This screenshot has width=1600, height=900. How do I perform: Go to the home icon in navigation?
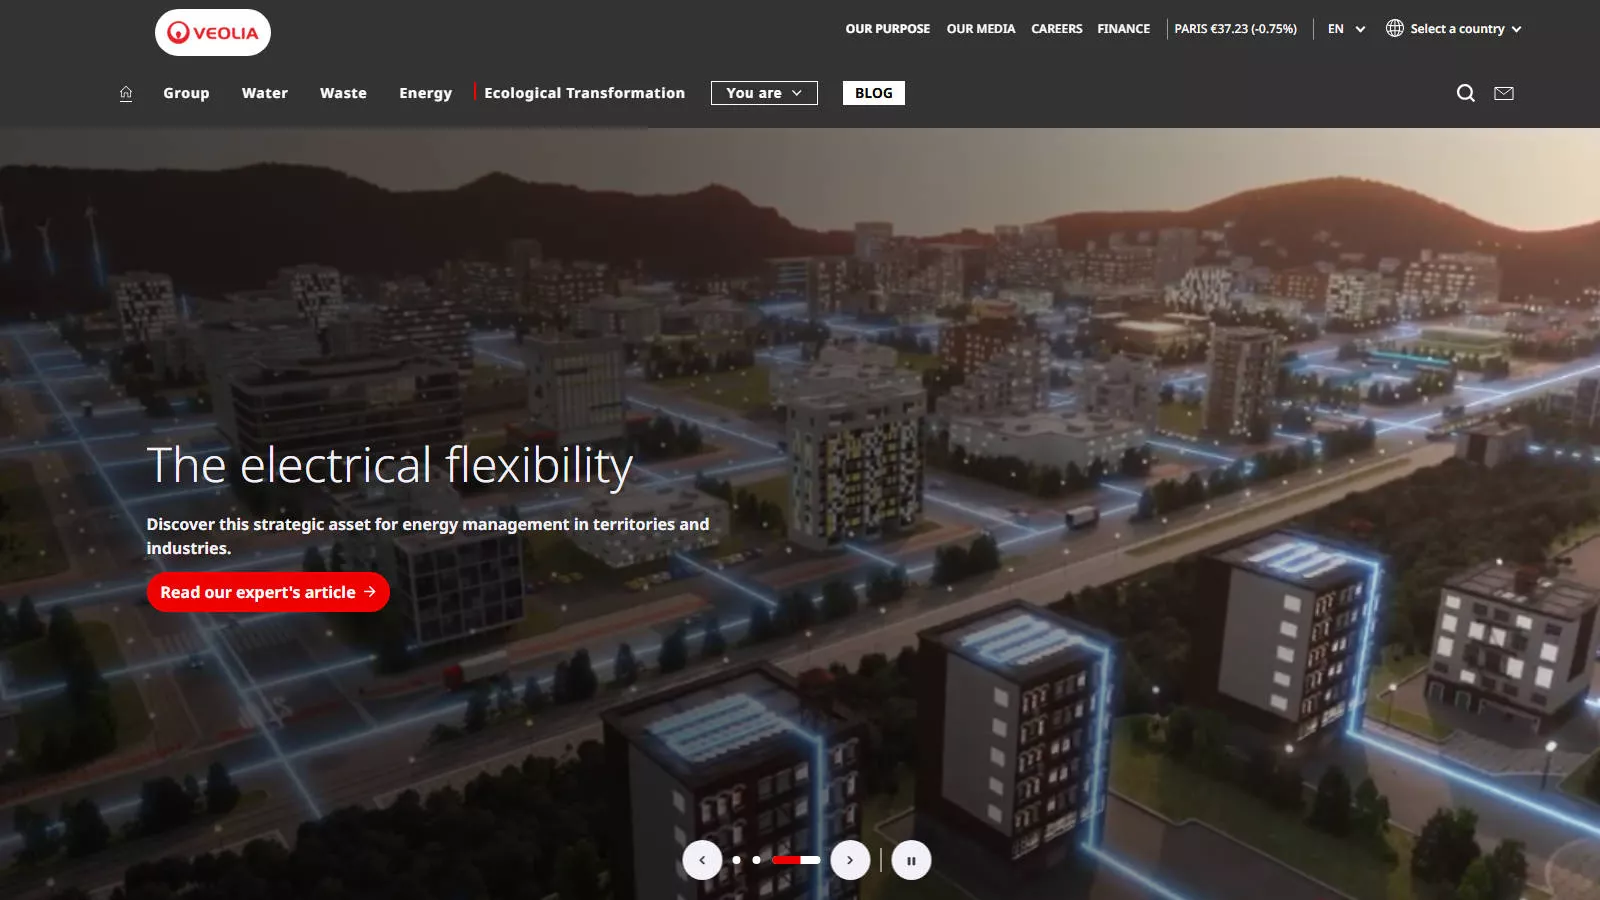point(126,93)
